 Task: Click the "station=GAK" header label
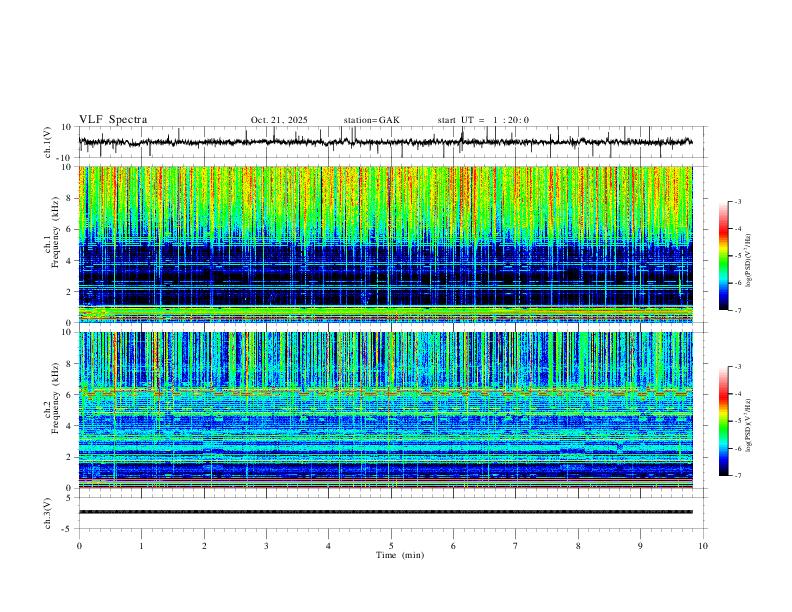click(371, 120)
